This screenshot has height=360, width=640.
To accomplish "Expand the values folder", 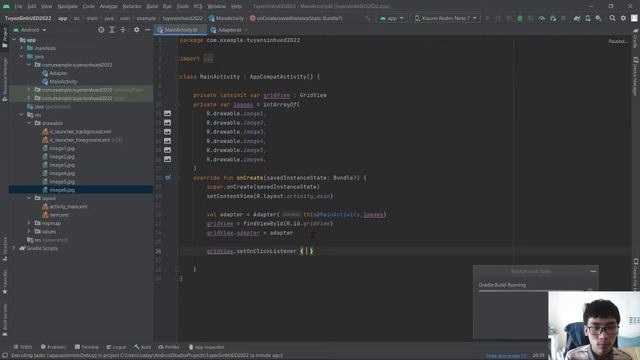I will coord(29,231).
